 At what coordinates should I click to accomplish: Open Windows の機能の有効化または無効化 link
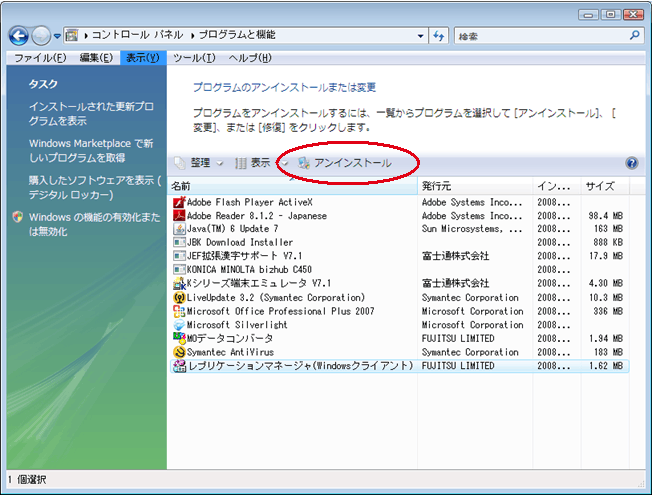point(94,224)
